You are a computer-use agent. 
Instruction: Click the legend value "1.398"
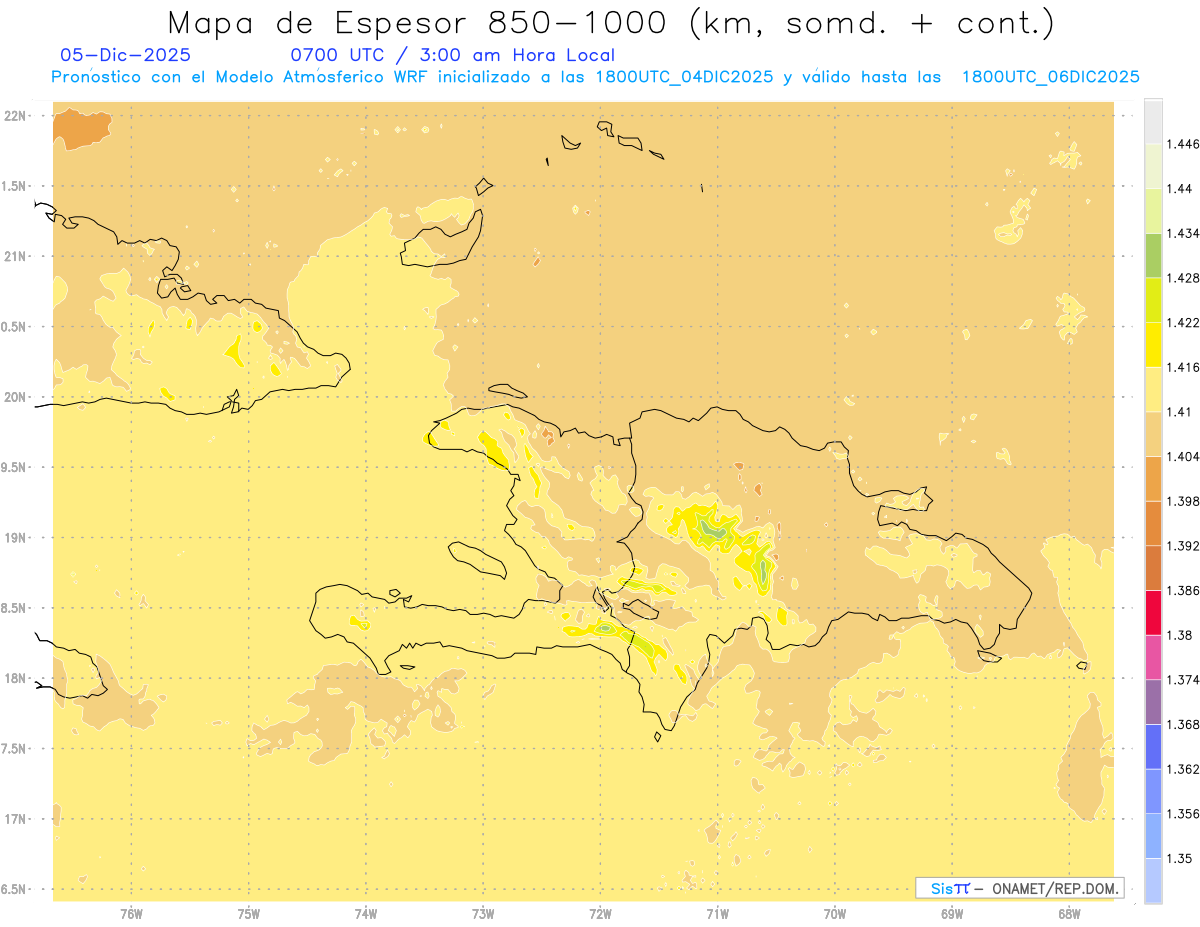1184,501
